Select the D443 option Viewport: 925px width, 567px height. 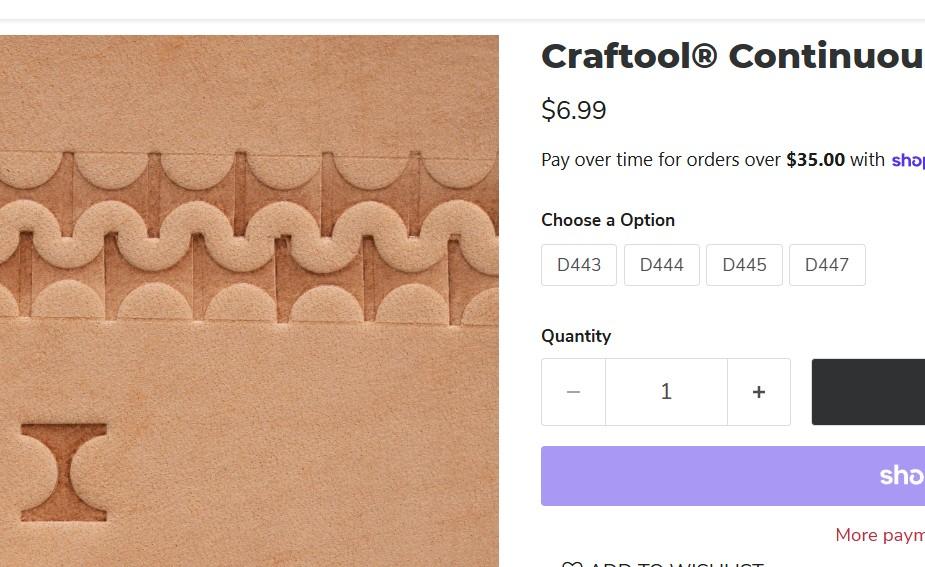(x=579, y=265)
